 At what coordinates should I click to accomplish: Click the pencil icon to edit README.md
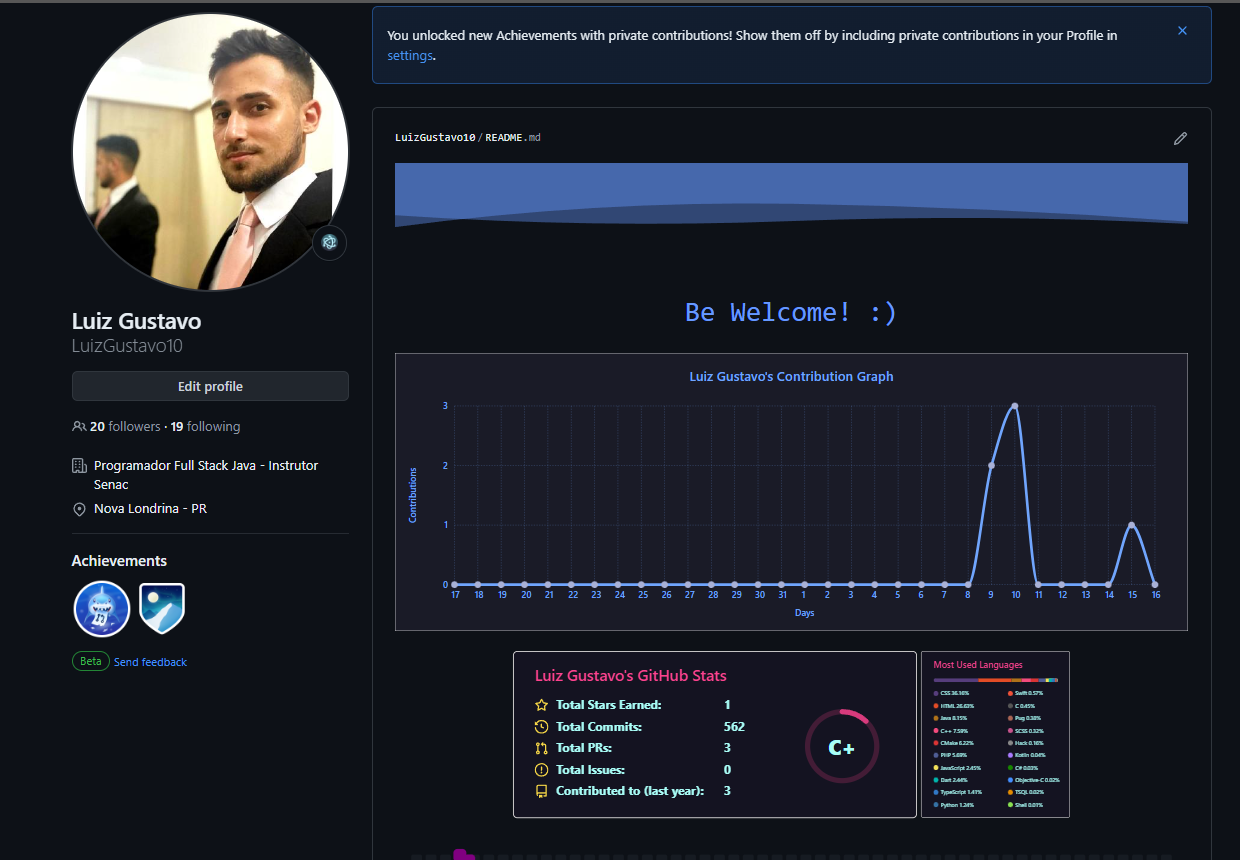pos(1180,138)
